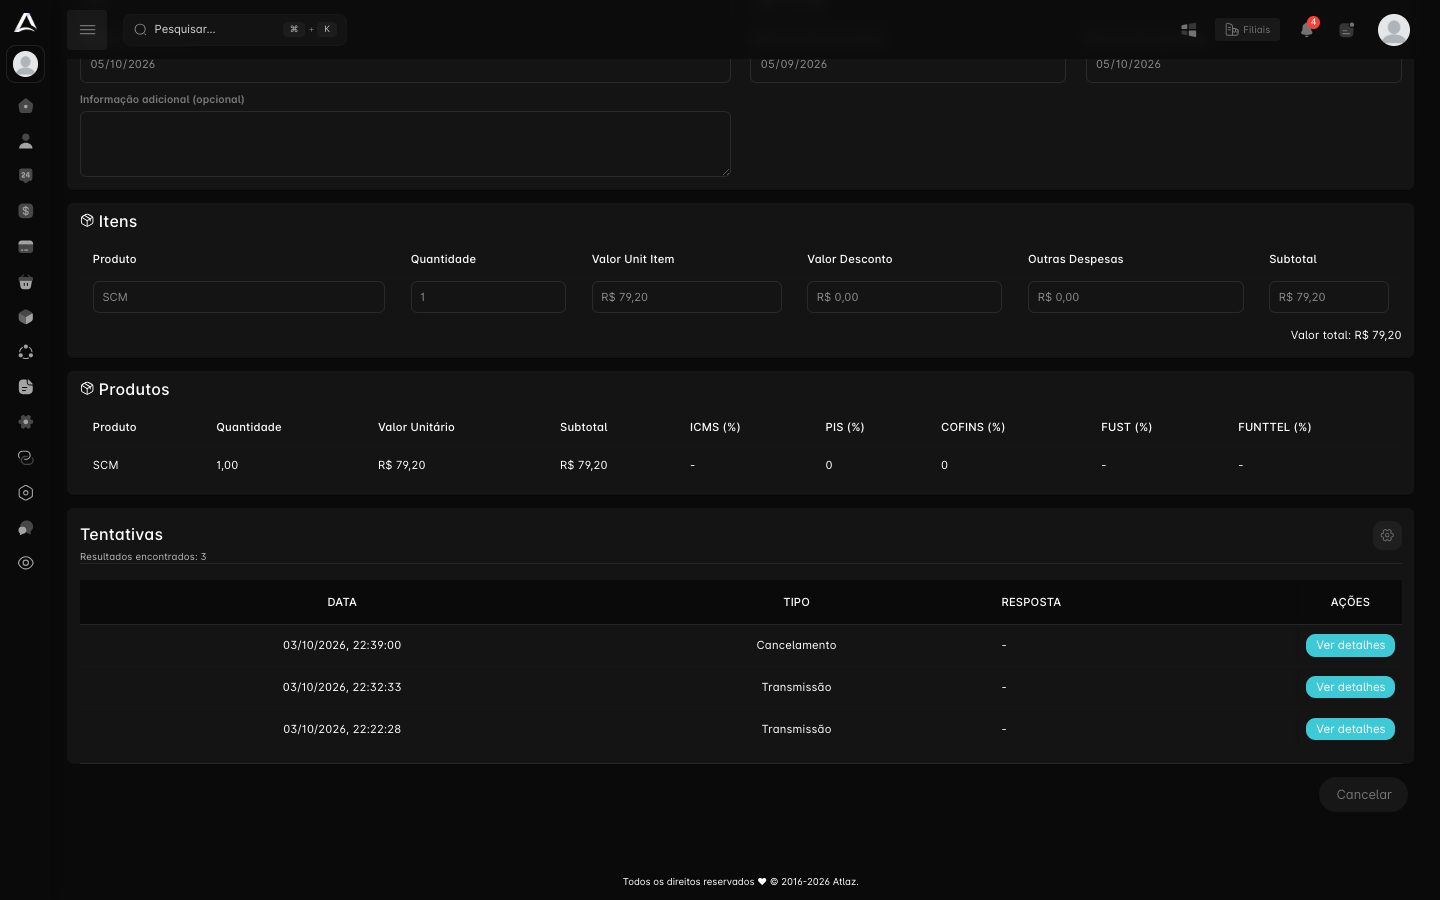Click the Produto field with SCM

pyautogui.click(x=239, y=297)
